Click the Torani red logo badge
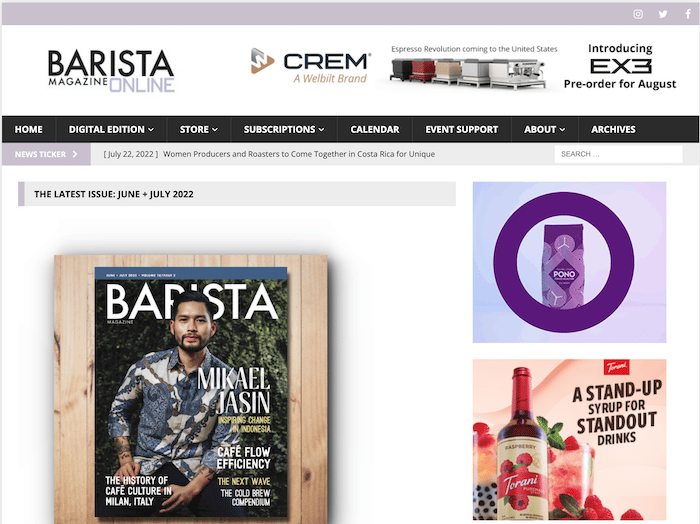700x524 pixels. pyautogui.click(x=617, y=367)
